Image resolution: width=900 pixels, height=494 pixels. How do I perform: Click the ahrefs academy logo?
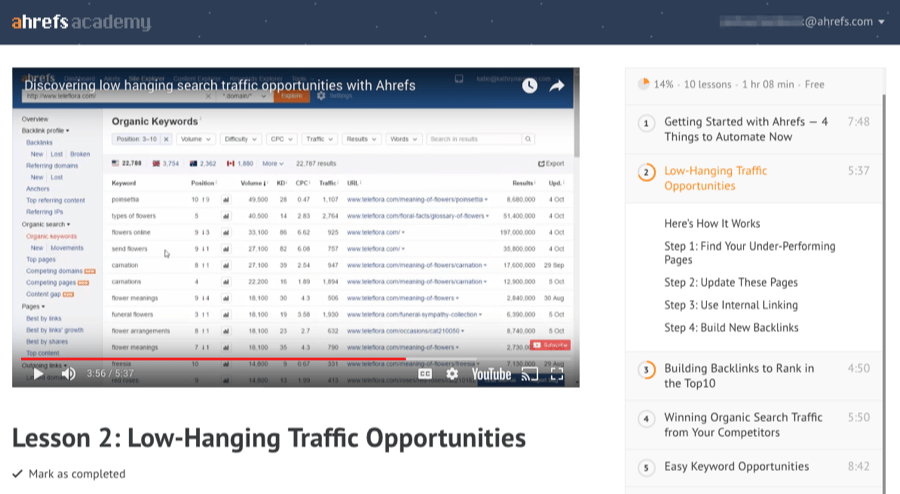pos(81,22)
